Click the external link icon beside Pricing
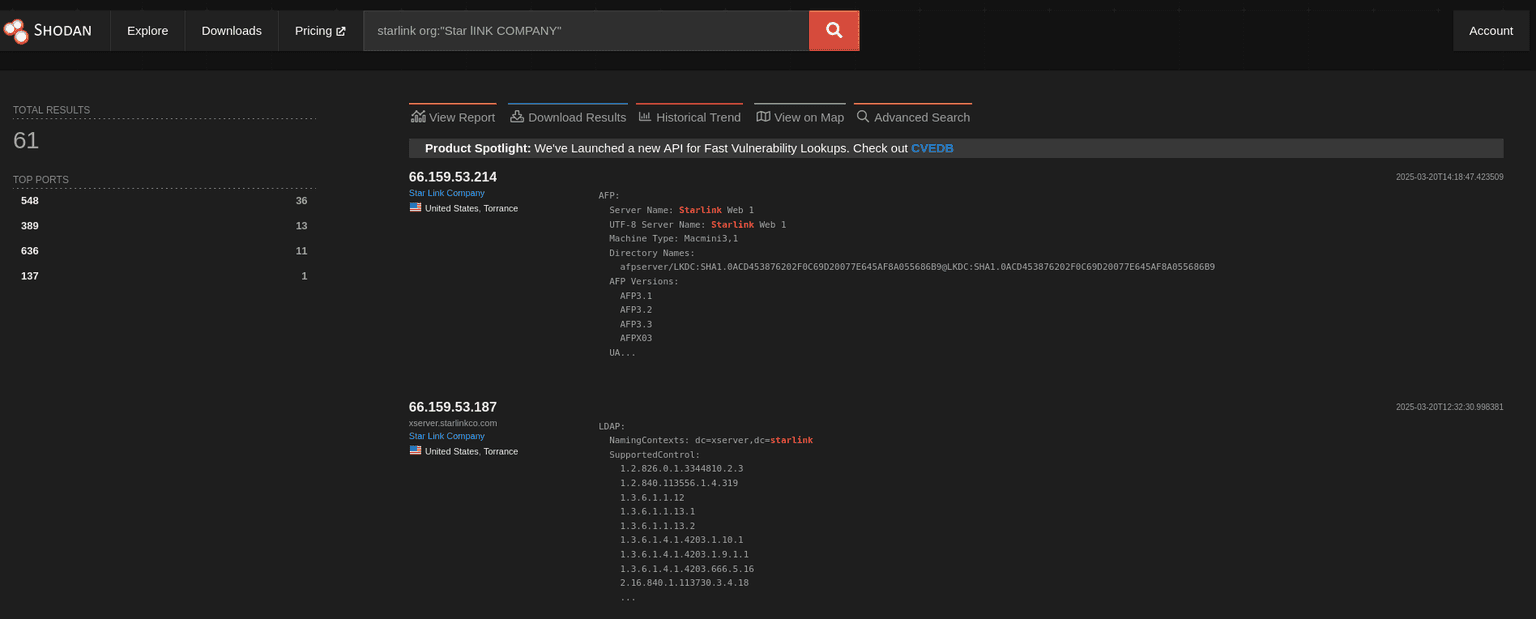The image size is (1536, 619). point(341,31)
